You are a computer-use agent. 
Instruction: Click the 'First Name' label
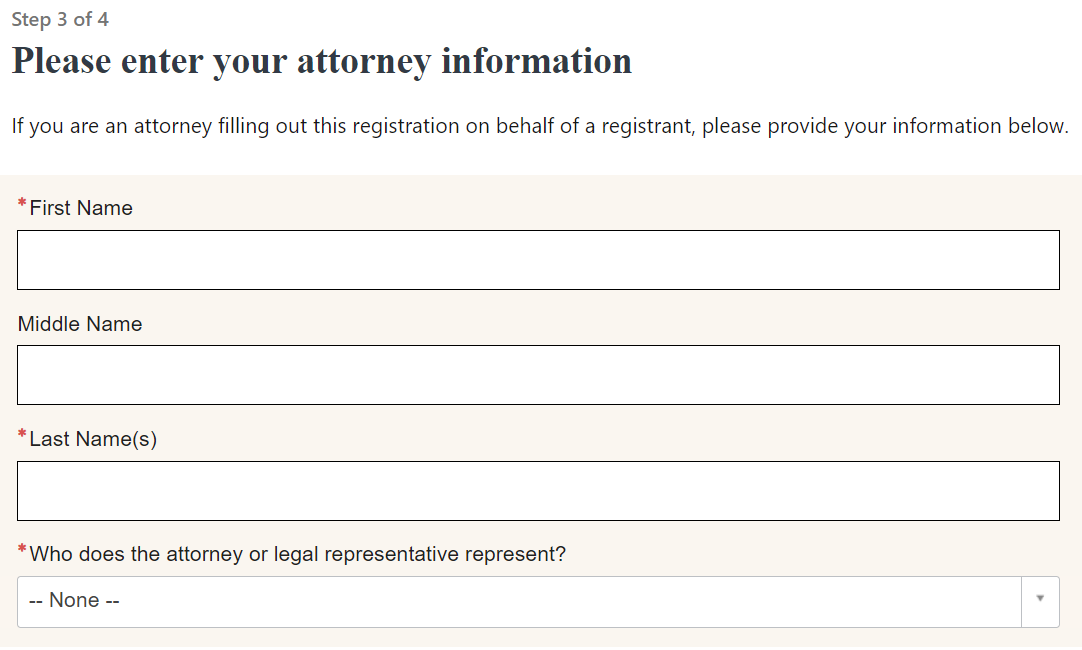81,208
